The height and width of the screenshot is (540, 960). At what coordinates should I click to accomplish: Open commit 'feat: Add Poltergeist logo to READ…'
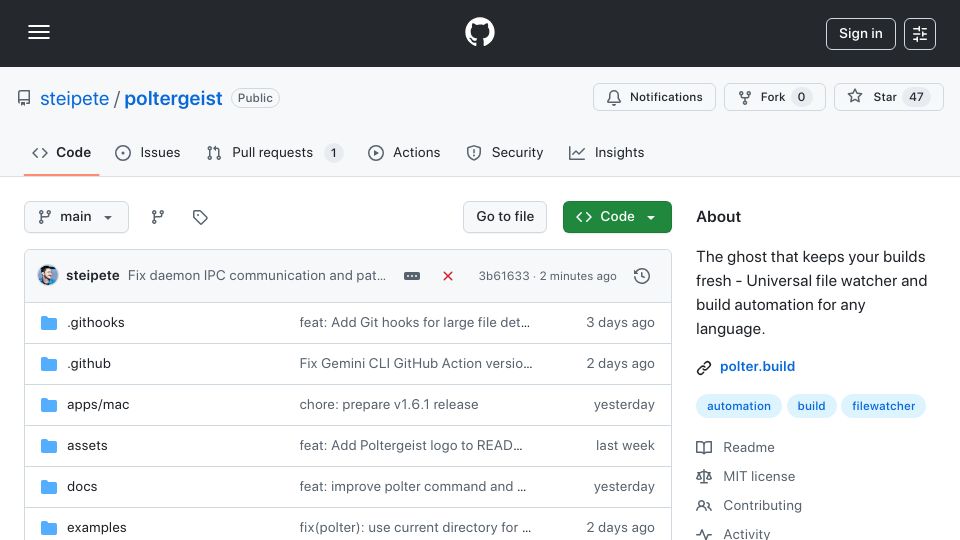[x=411, y=446]
